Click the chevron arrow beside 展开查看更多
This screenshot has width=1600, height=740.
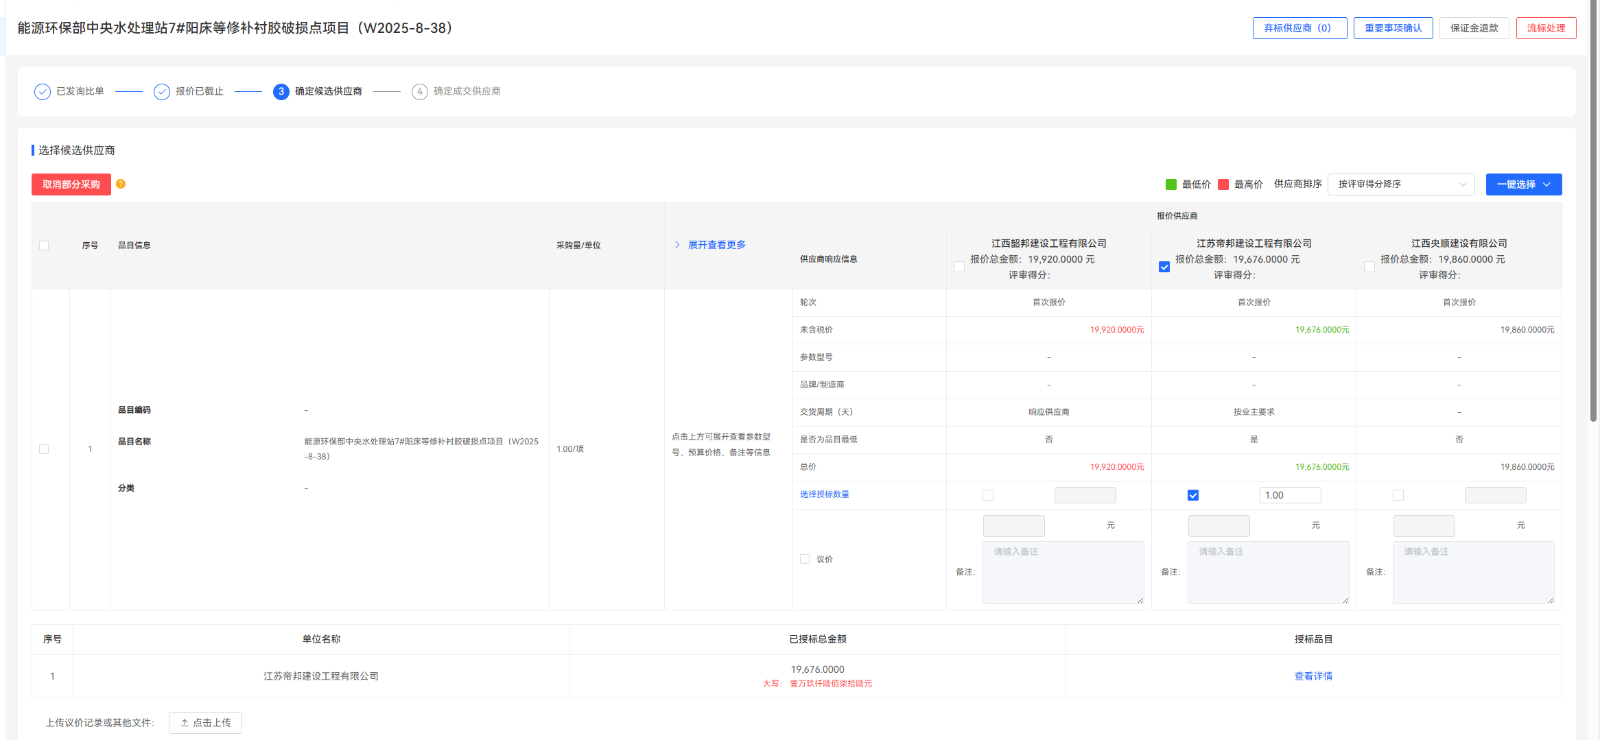coord(677,245)
